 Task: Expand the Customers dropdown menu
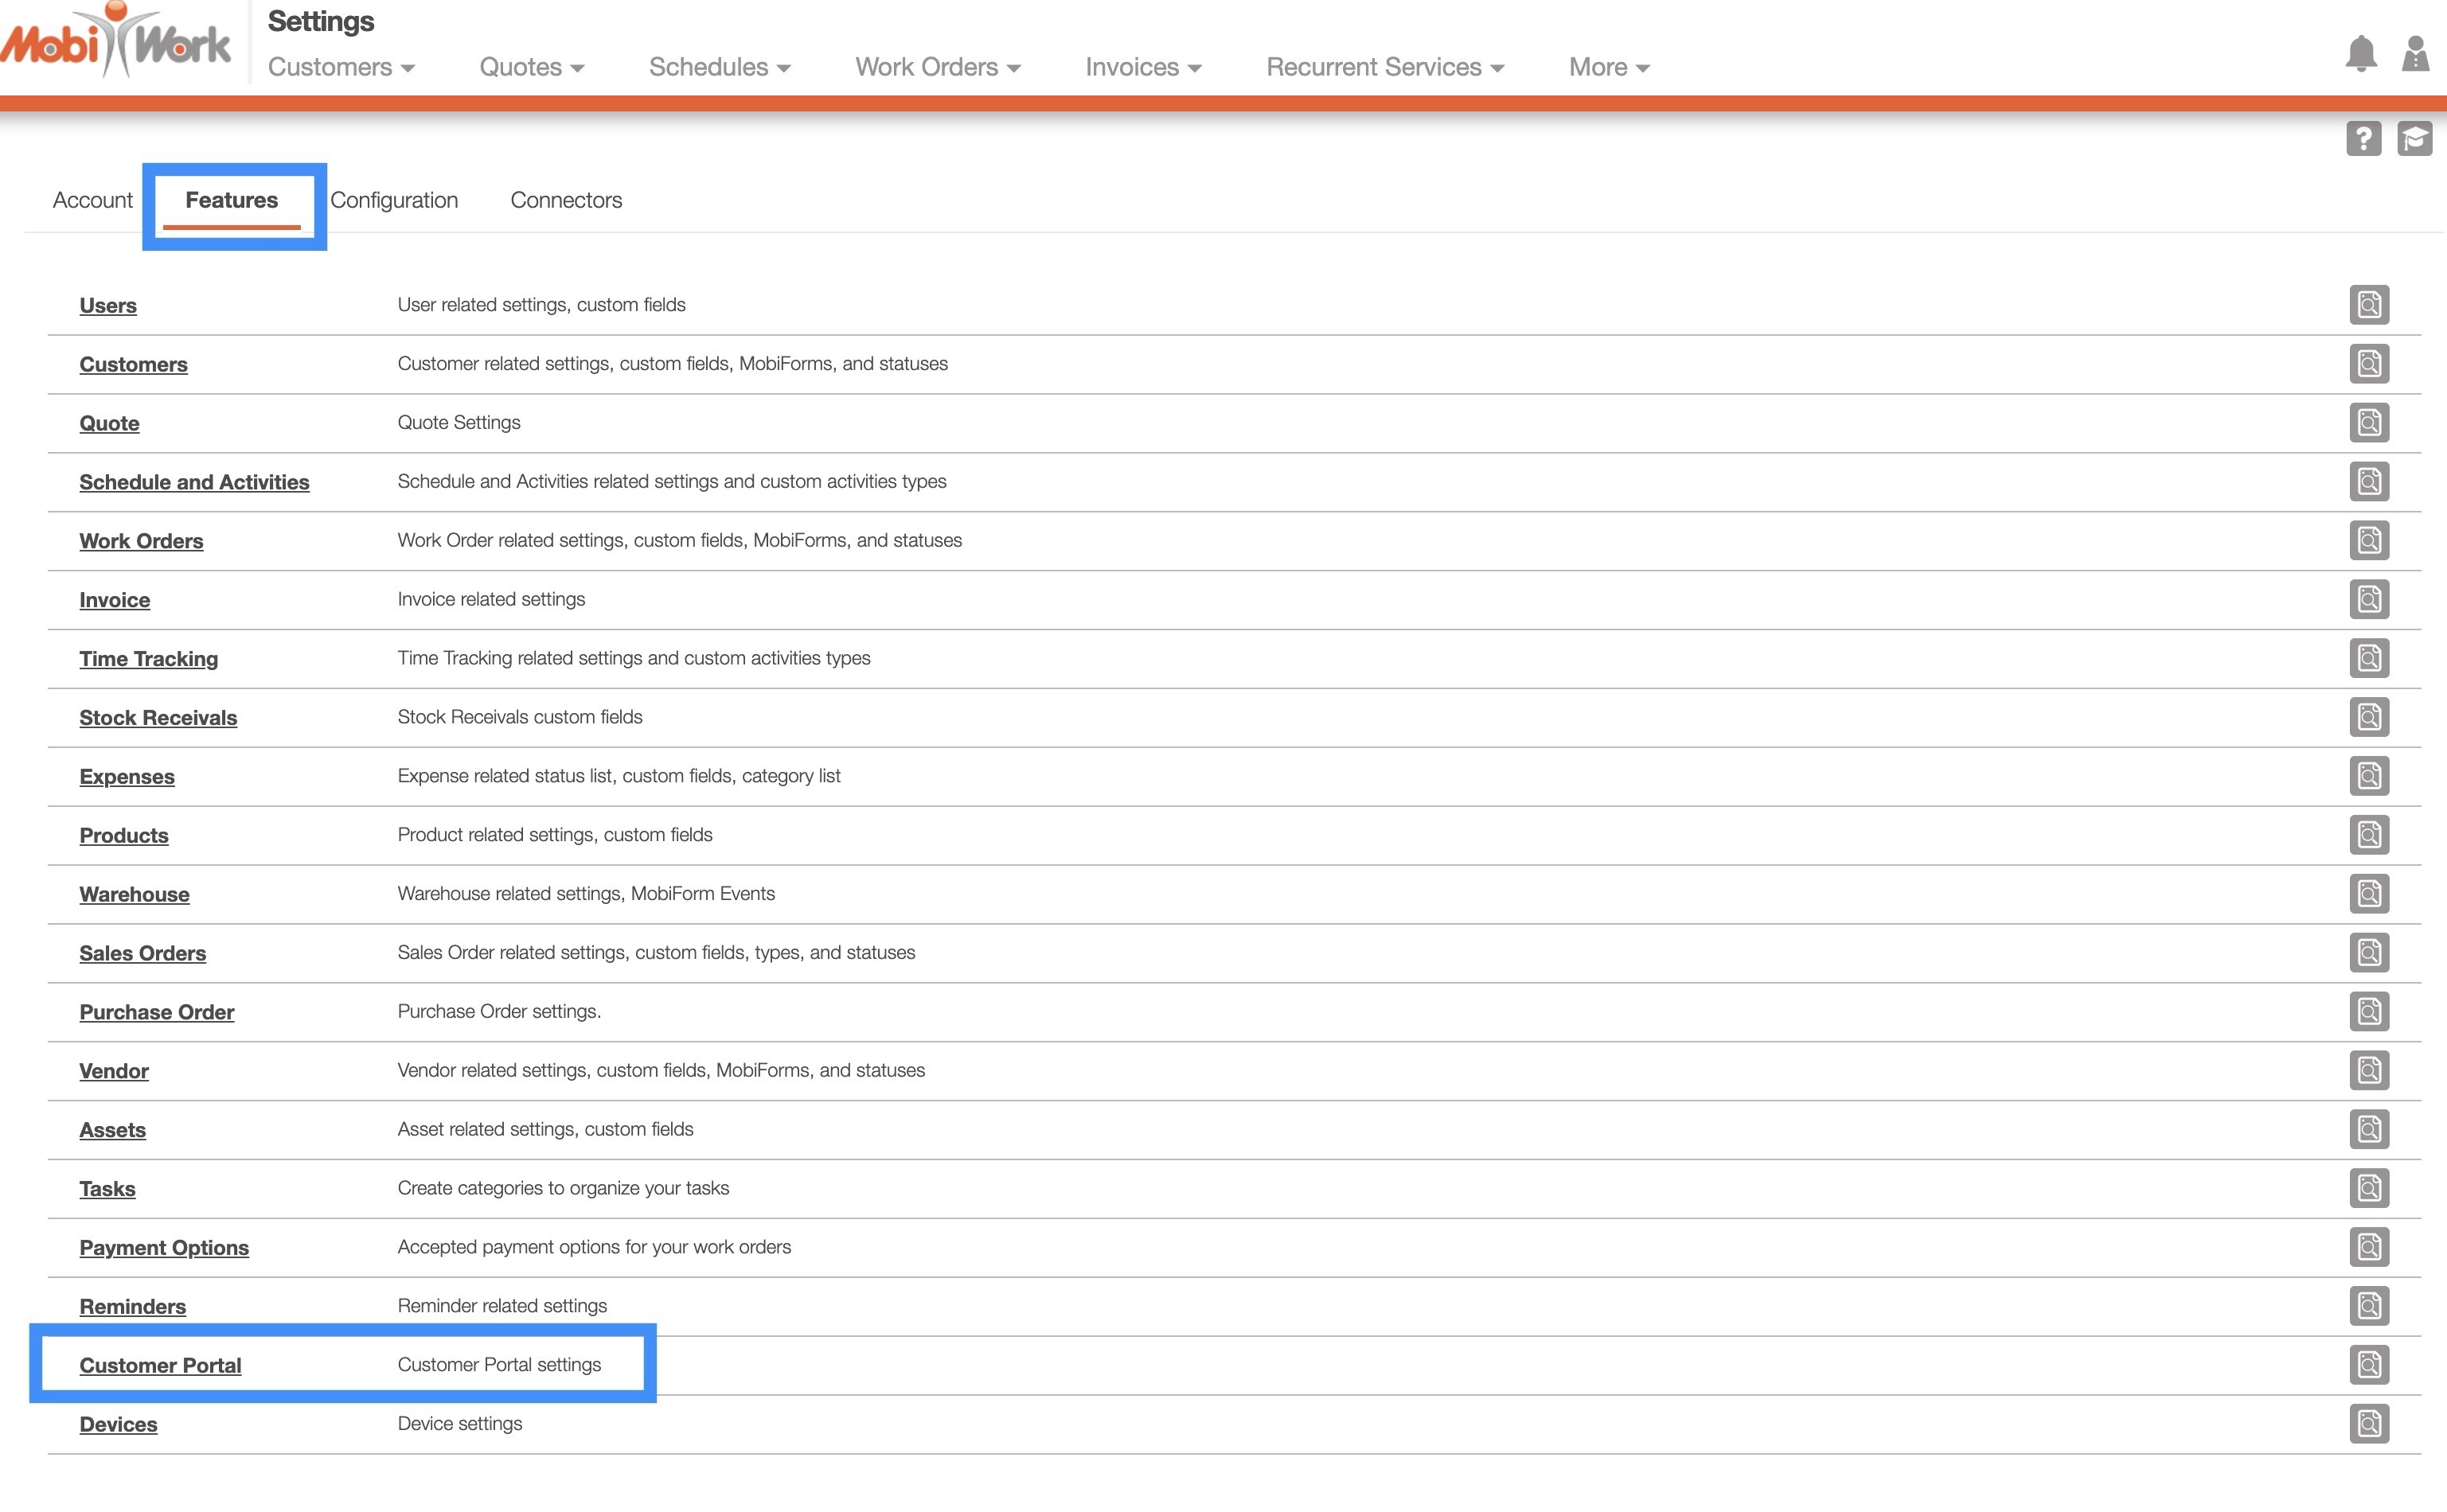coord(341,67)
